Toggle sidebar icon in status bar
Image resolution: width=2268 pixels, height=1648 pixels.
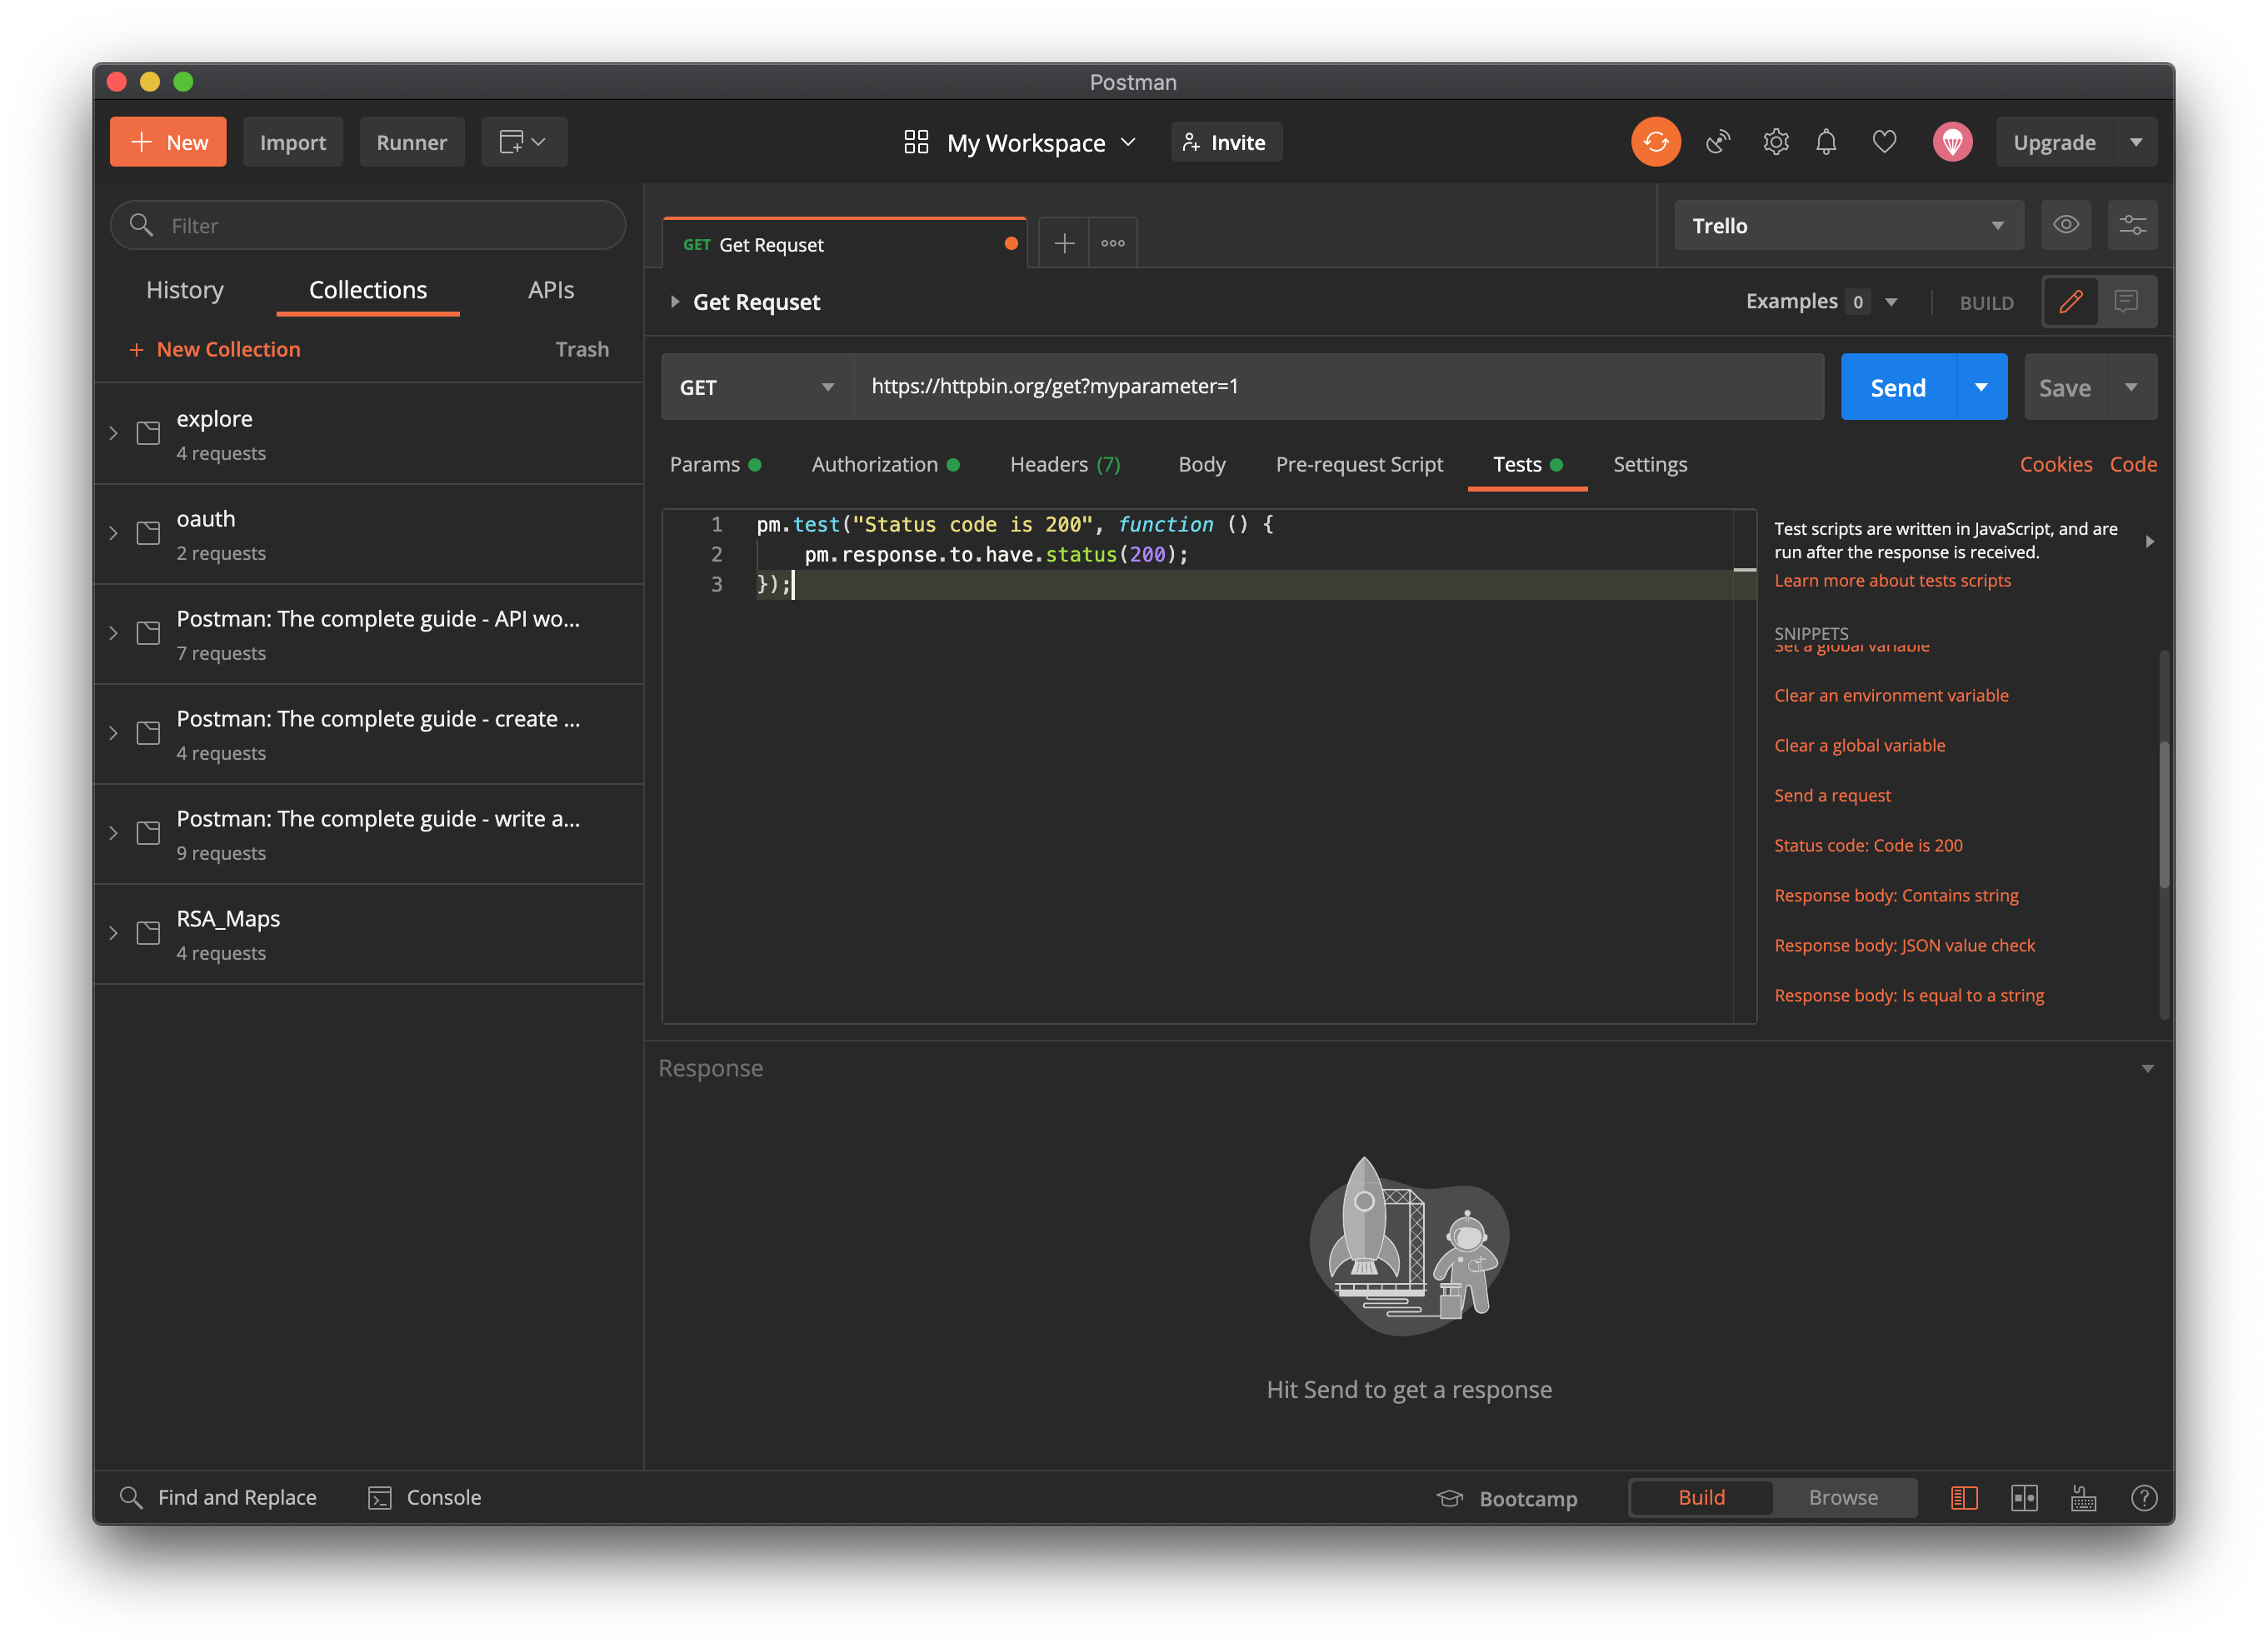pyautogui.click(x=1964, y=1497)
